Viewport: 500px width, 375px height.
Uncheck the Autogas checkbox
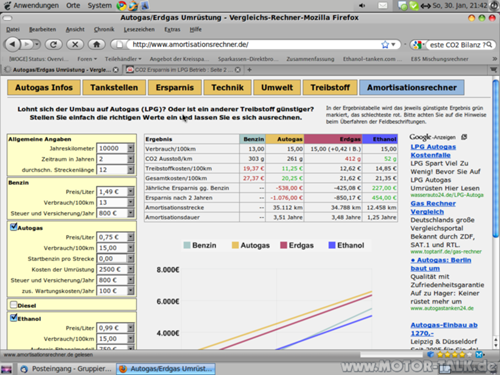coord(14,227)
